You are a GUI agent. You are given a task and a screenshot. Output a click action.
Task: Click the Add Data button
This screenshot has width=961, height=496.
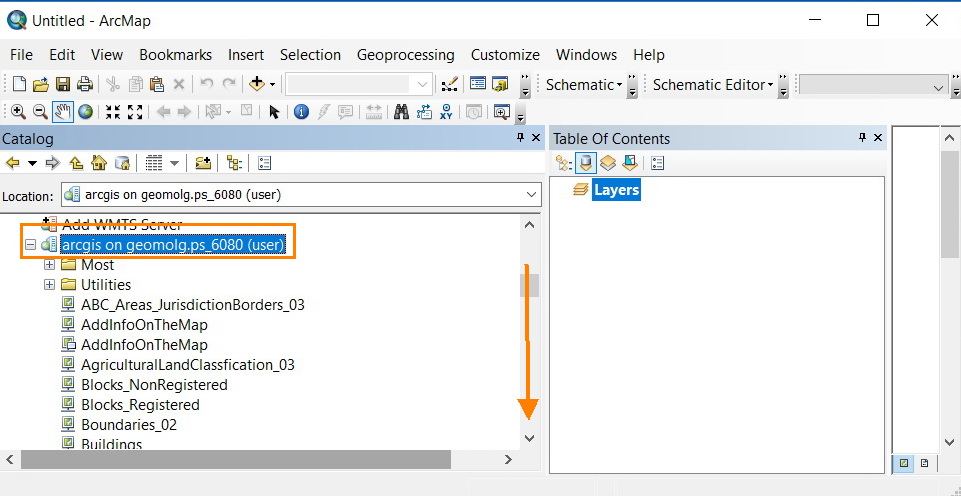tap(256, 84)
